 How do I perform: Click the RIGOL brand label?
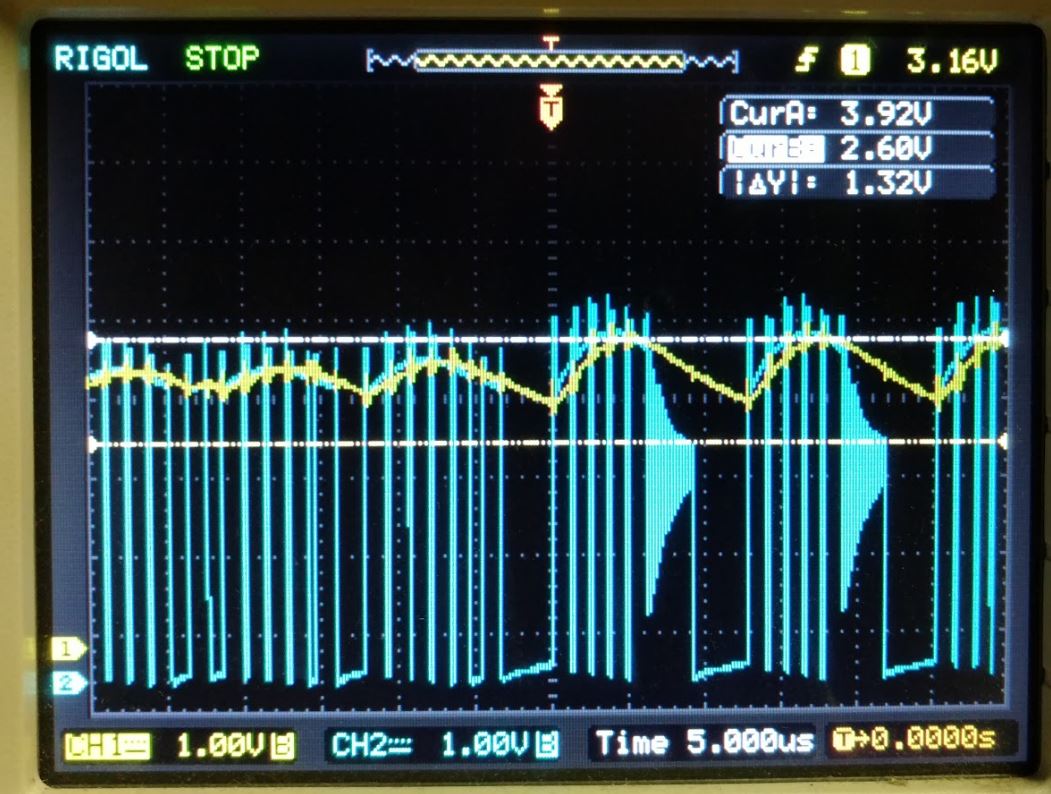(x=101, y=58)
